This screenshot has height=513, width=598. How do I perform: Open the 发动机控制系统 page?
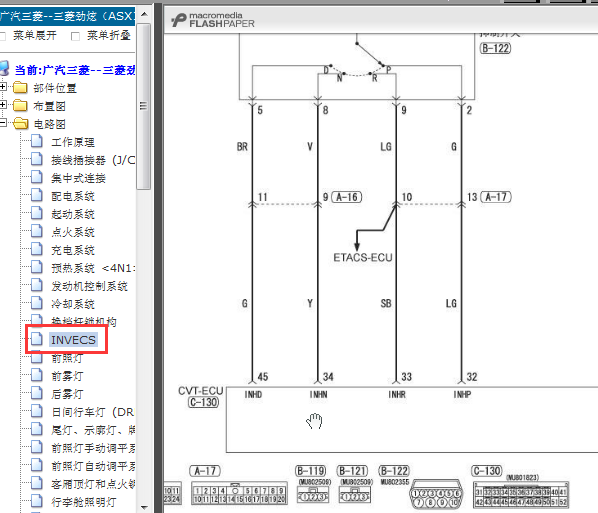point(89,286)
